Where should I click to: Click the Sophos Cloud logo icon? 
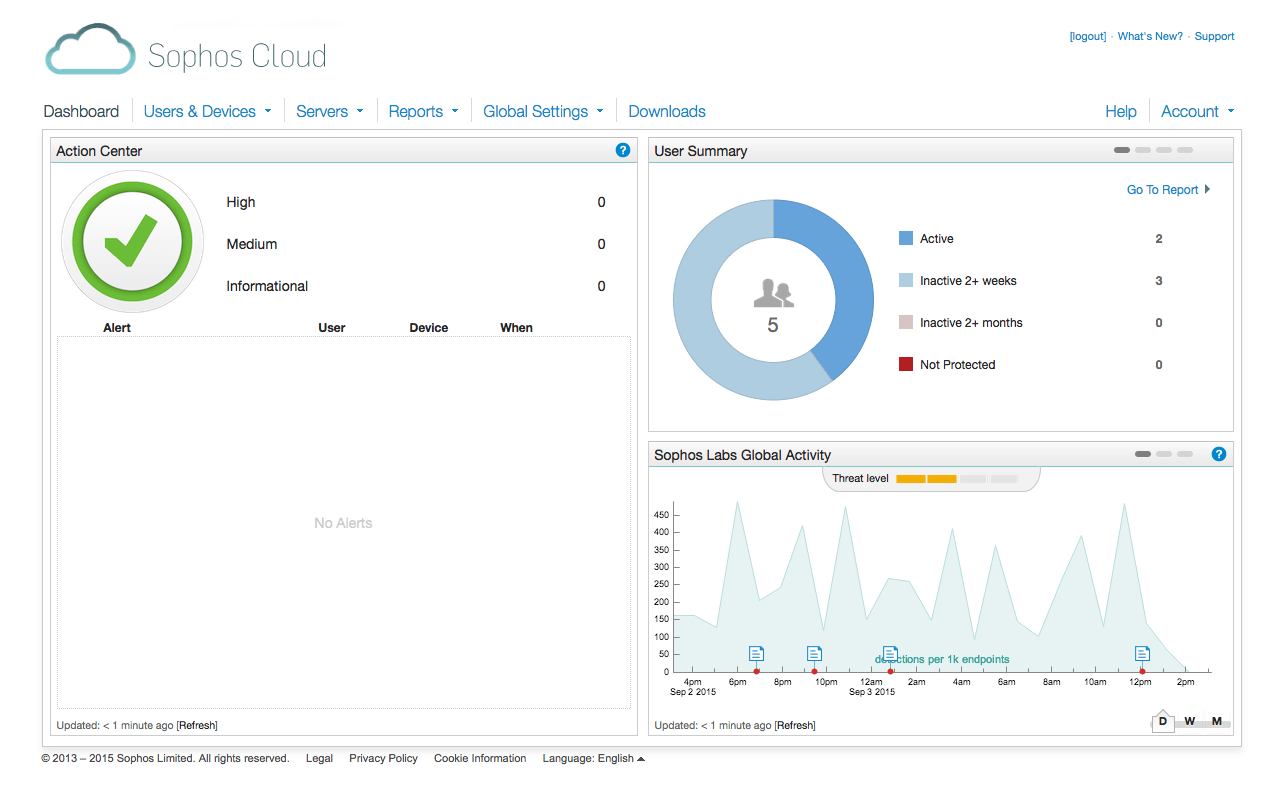click(90, 51)
